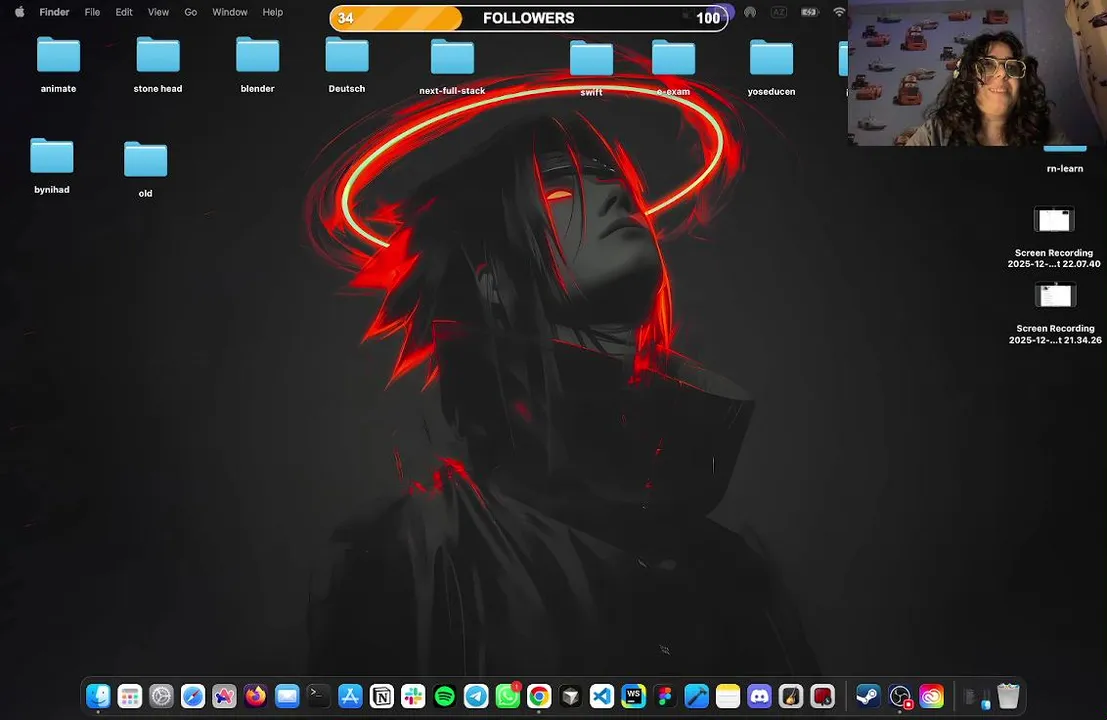Open the Help menu
Screen dimensions: 1107x720
pos(273,12)
